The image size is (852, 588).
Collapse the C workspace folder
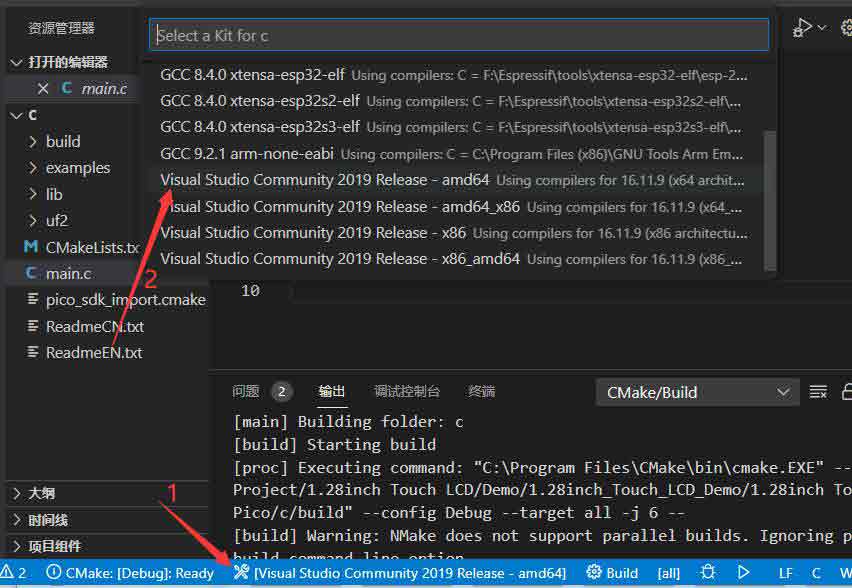16,115
